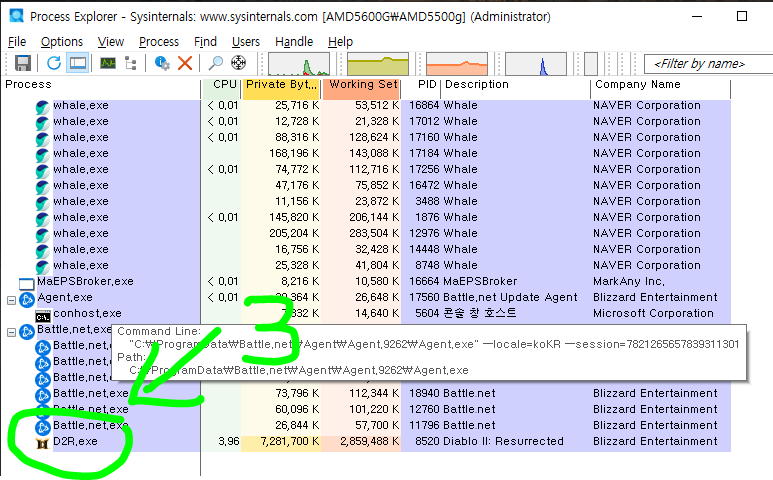Collapse the Agent.exe tree node
The image size is (773, 480).
[x=11, y=300]
